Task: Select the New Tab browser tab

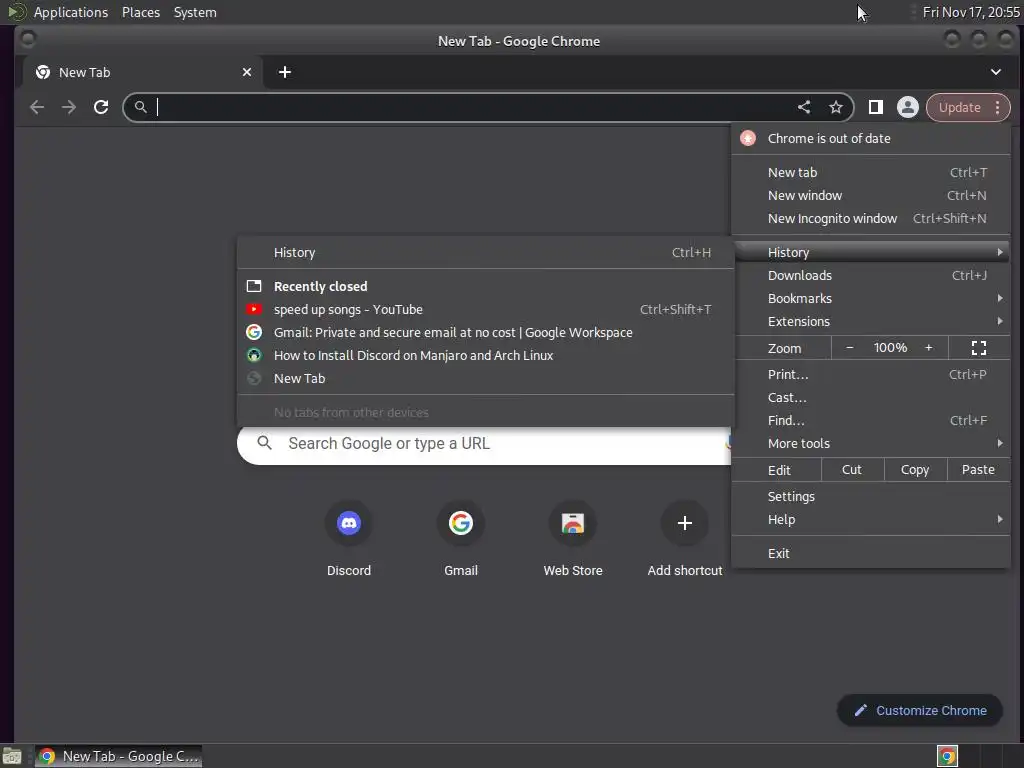Action: 142,72
